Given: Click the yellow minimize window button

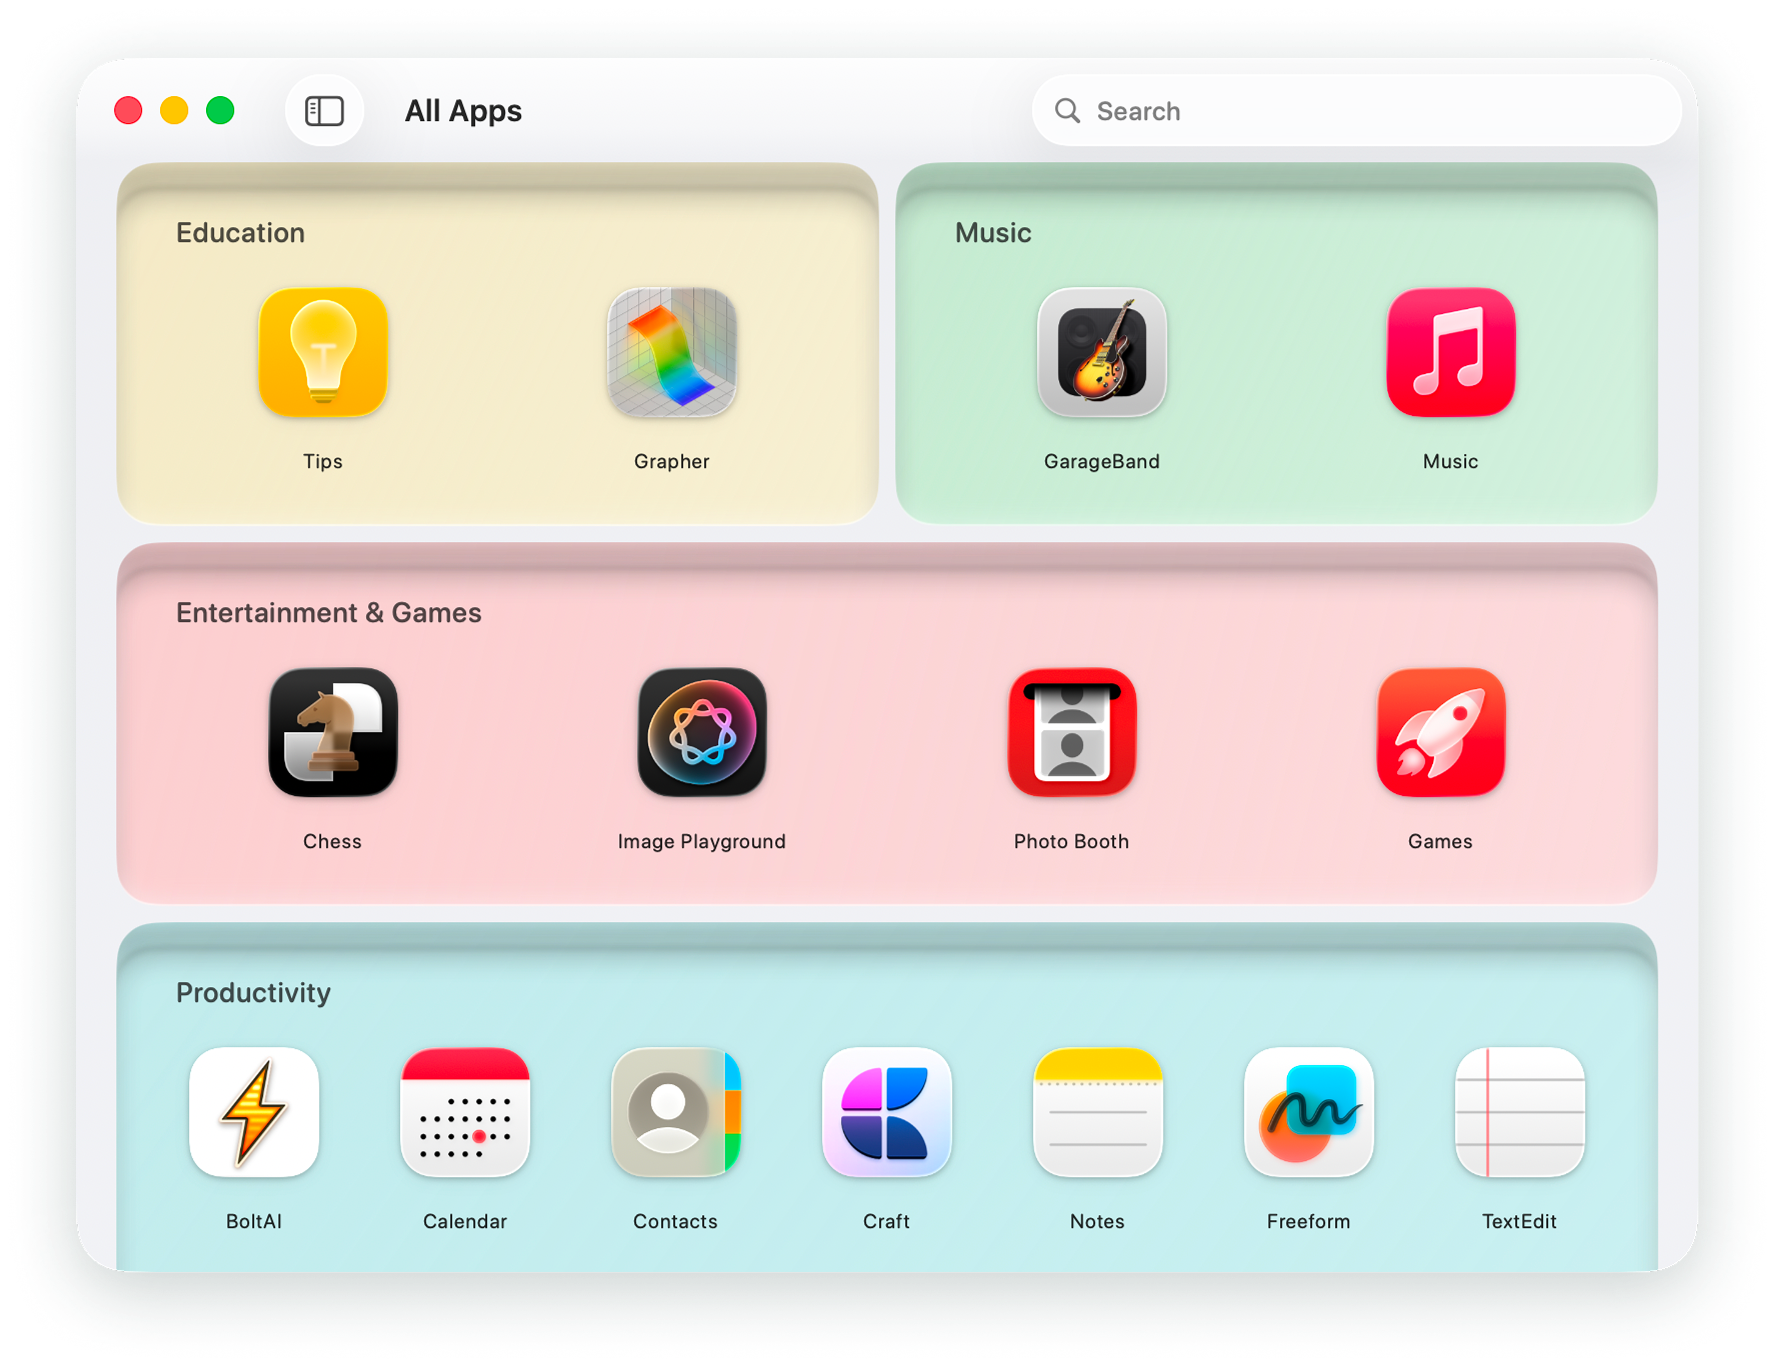Looking at the screenshot, I should [x=174, y=111].
